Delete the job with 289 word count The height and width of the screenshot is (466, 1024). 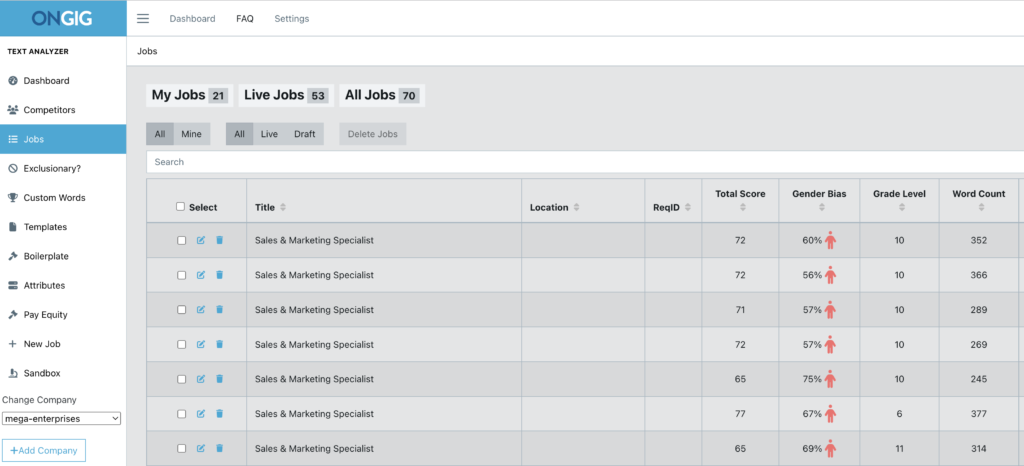click(219, 309)
